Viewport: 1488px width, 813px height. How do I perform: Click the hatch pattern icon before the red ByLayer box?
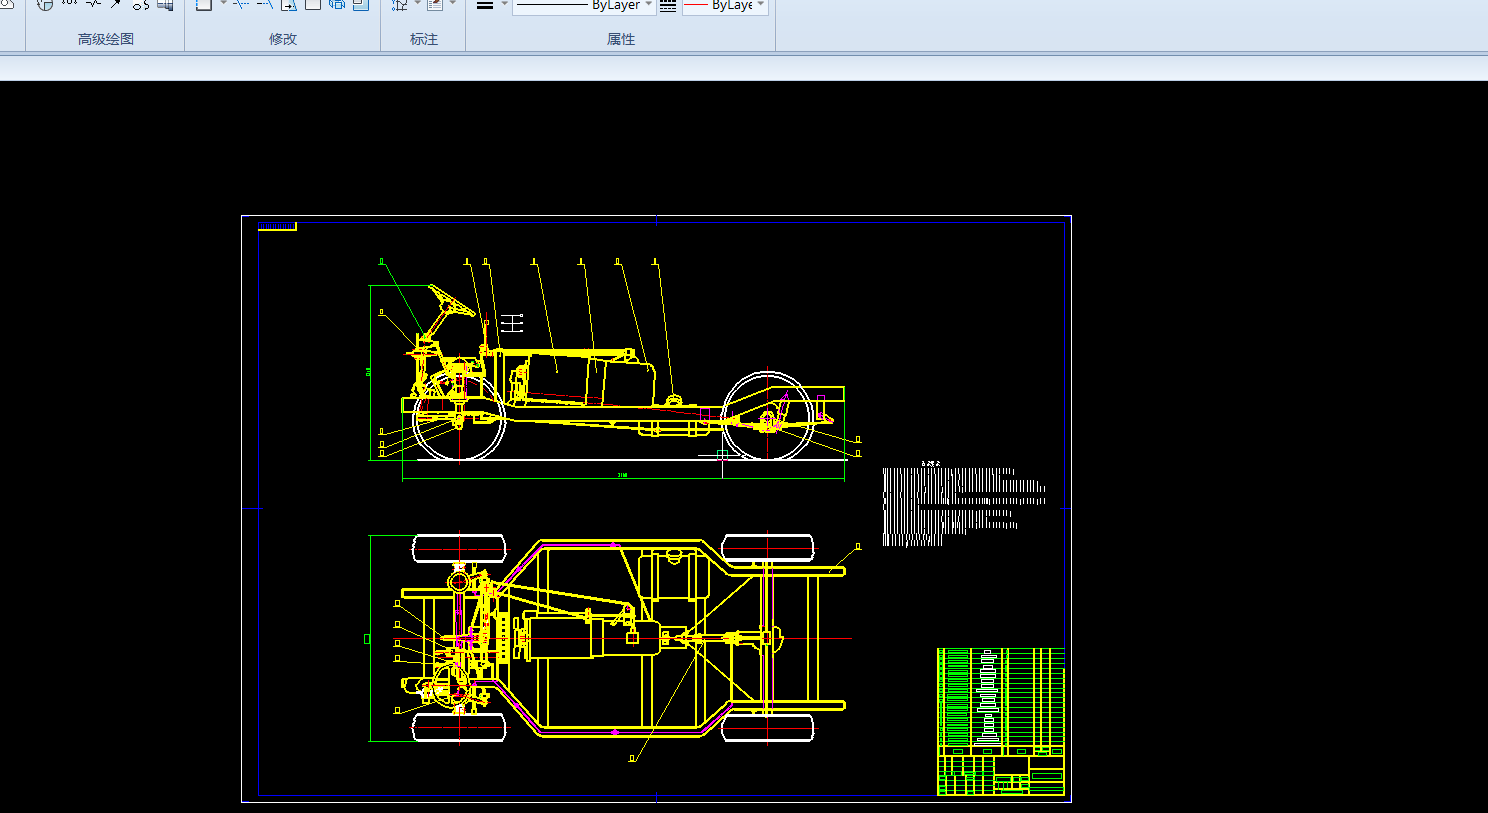point(668,6)
